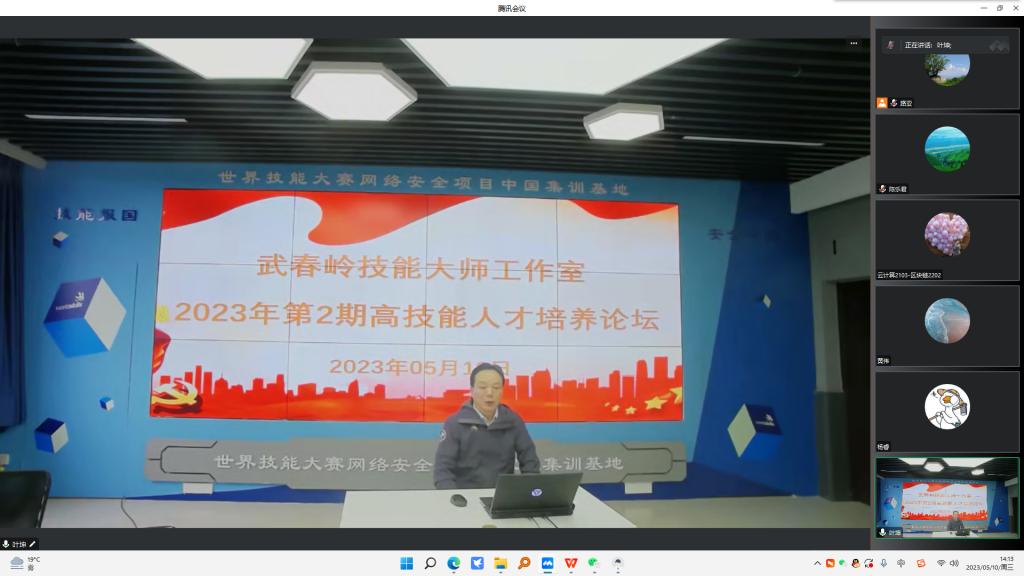Toggle the volume speaker icon in tray
This screenshot has height=576, width=1024.
pos(953,563)
